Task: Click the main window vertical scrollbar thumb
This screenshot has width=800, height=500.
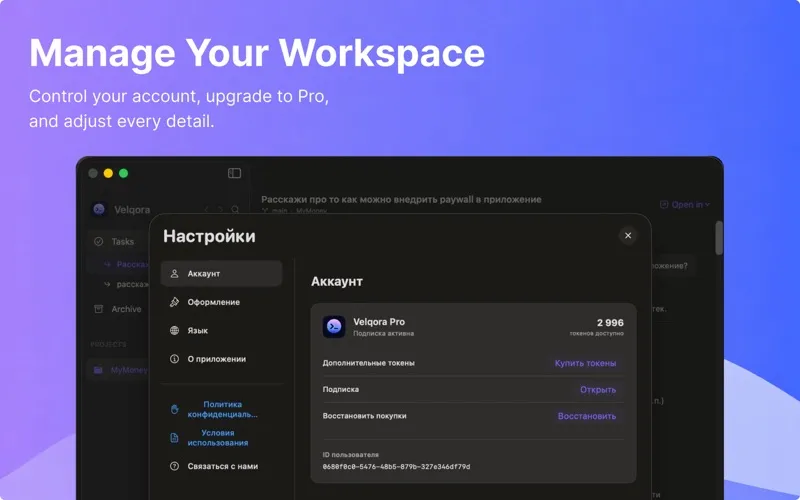Action: tap(719, 238)
